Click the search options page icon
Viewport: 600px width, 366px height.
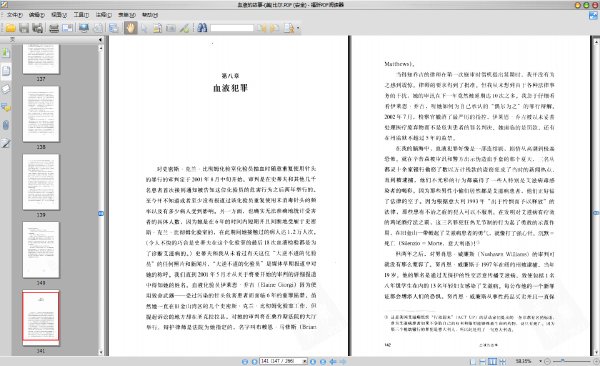tap(289, 28)
